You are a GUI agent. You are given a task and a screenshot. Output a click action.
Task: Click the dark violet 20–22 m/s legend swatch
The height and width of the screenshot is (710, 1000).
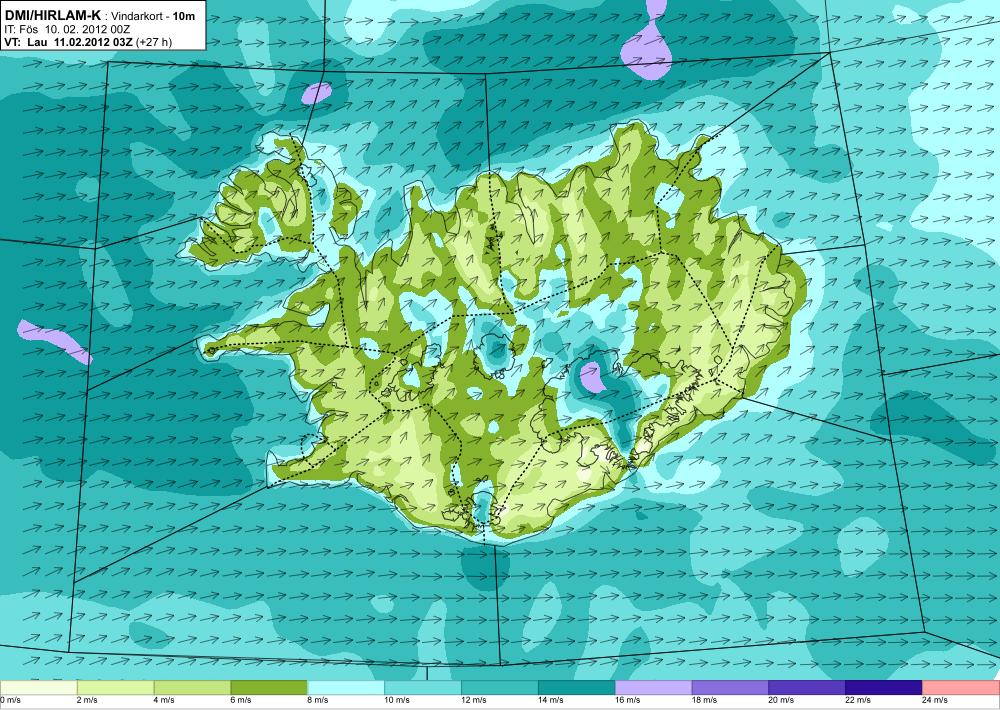coord(807,688)
